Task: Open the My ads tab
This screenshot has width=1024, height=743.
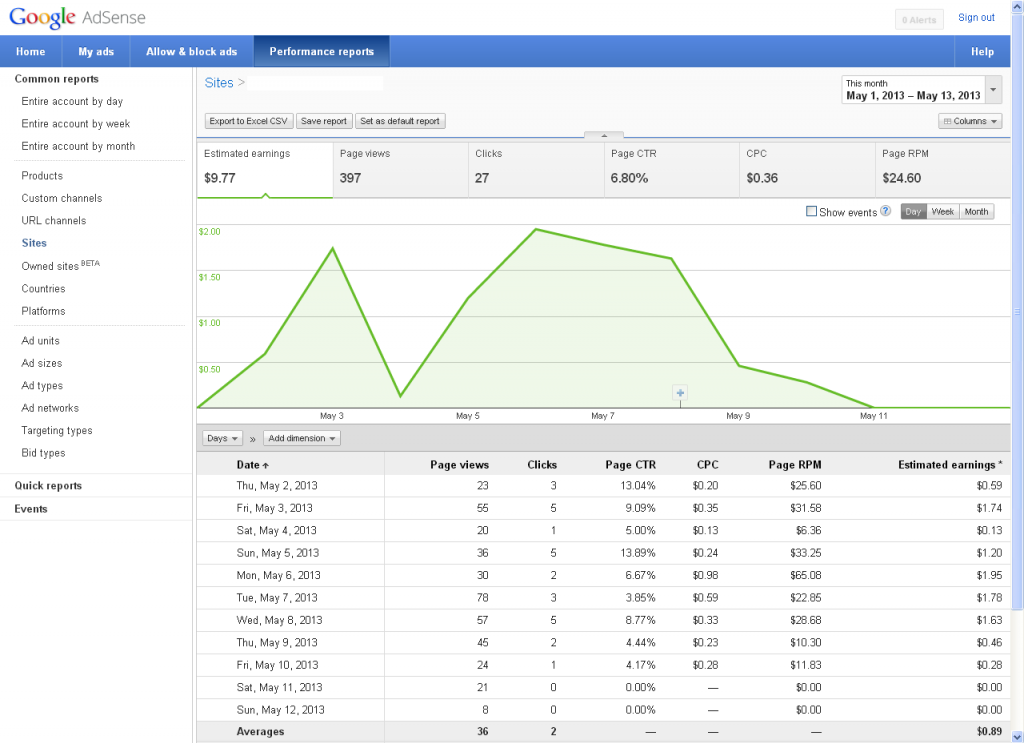Action: pos(96,52)
